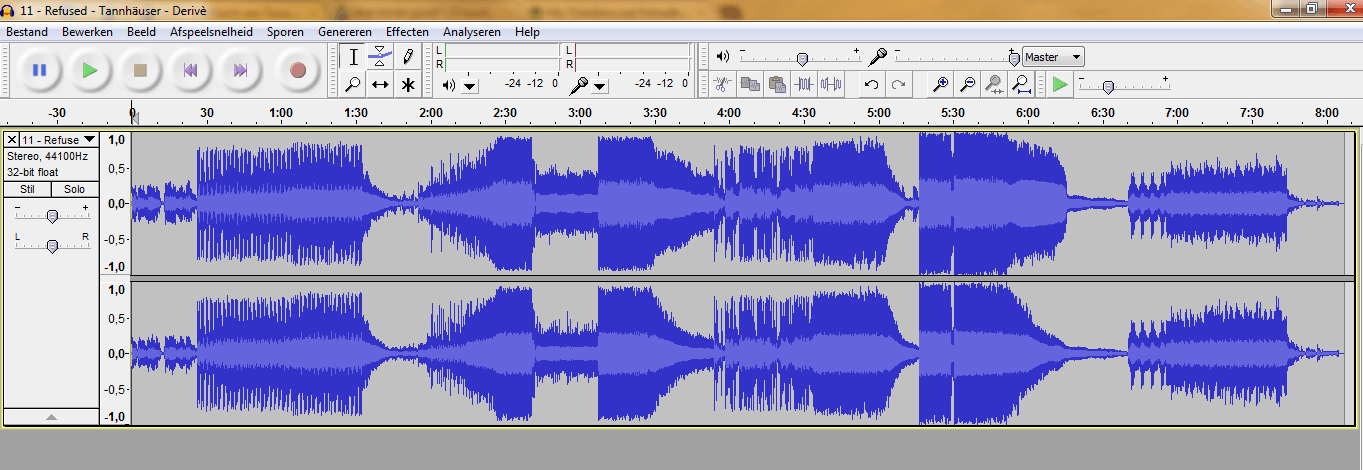1363x470 pixels.
Task: Open the Analyseren menu
Action: (472, 32)
